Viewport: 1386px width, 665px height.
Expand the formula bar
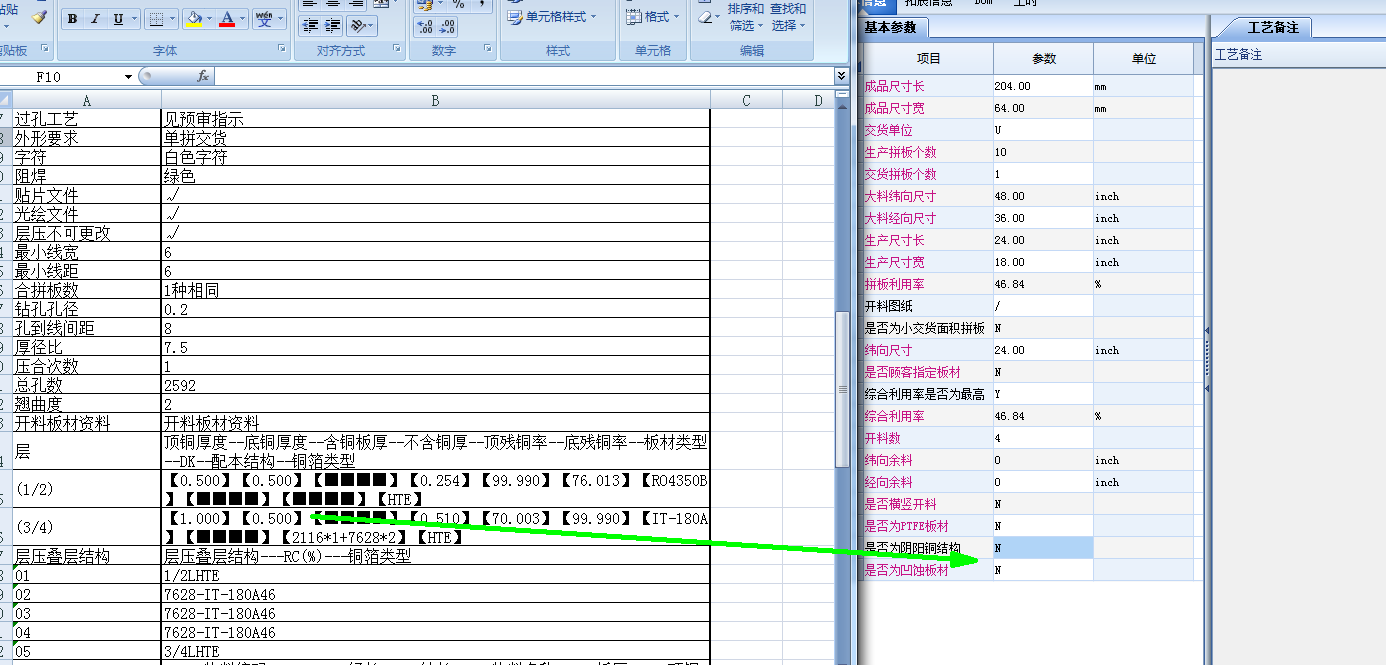click(x=841, y=76)
